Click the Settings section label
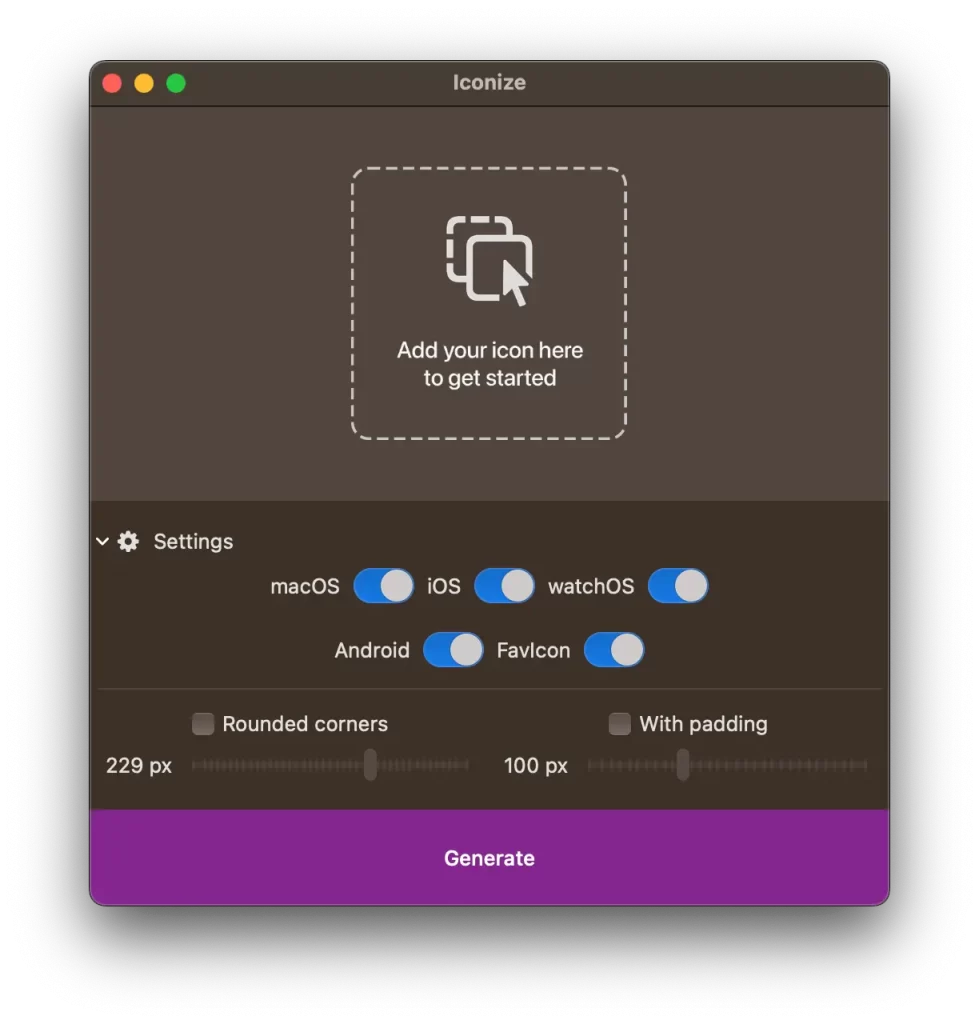The image size is (979, 1024). coord(193,541)
